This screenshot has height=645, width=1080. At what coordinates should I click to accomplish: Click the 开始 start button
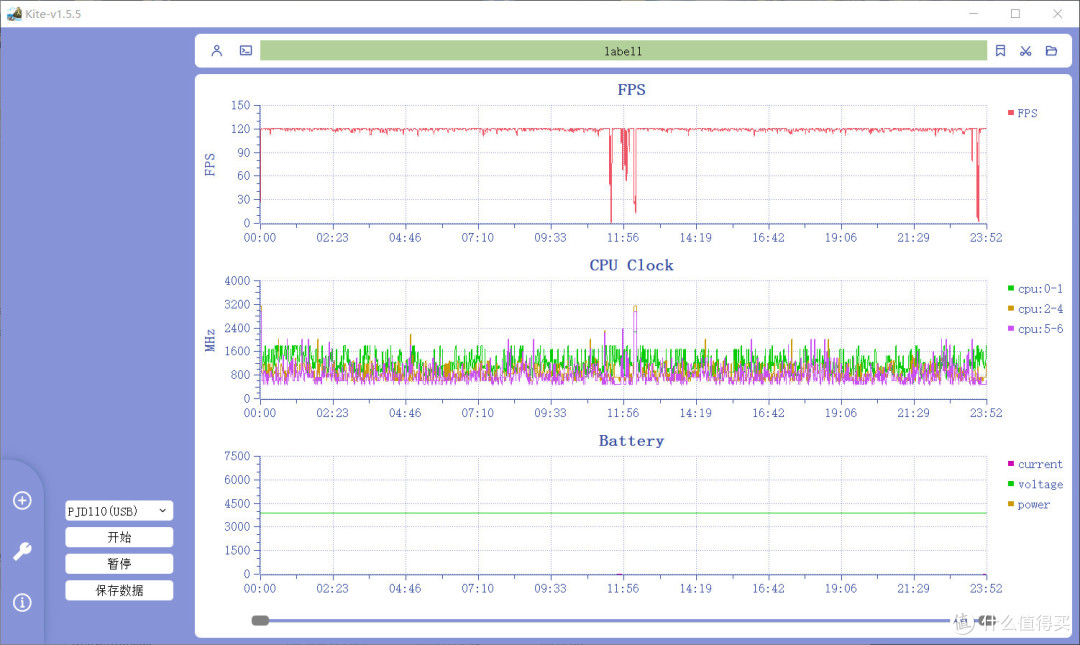[x=119, y=538]
